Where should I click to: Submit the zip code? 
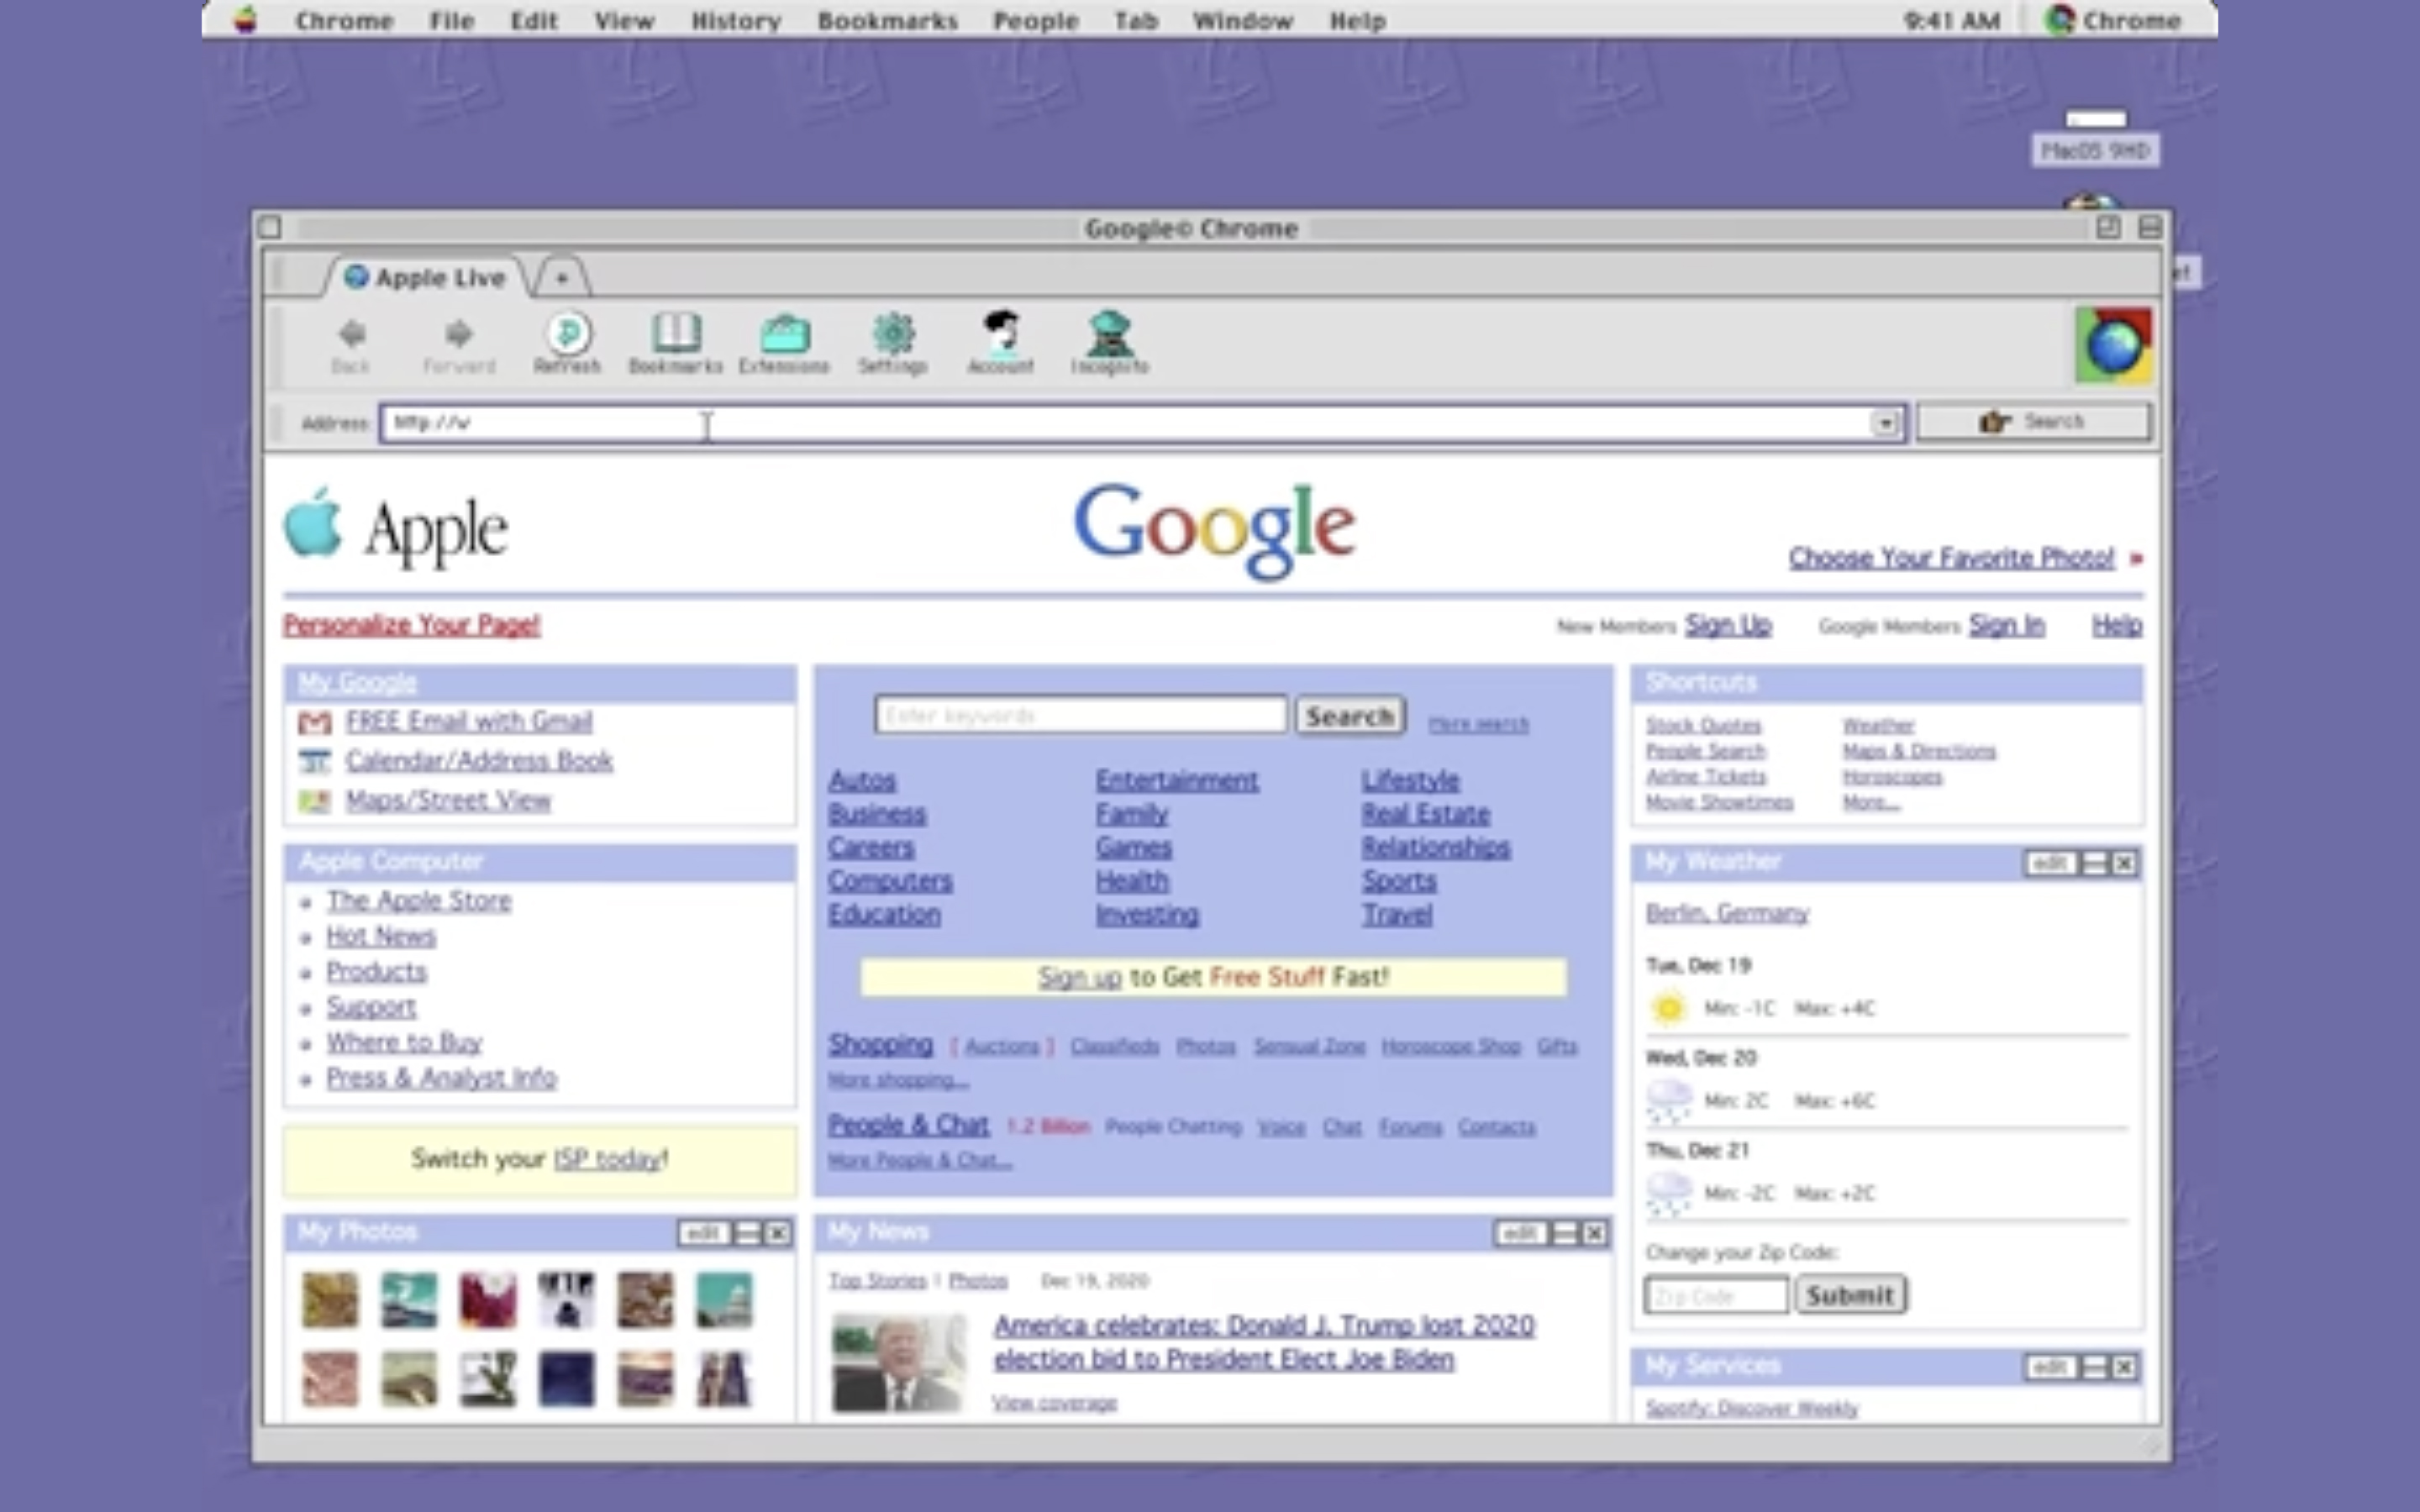coord(1851,1295)
